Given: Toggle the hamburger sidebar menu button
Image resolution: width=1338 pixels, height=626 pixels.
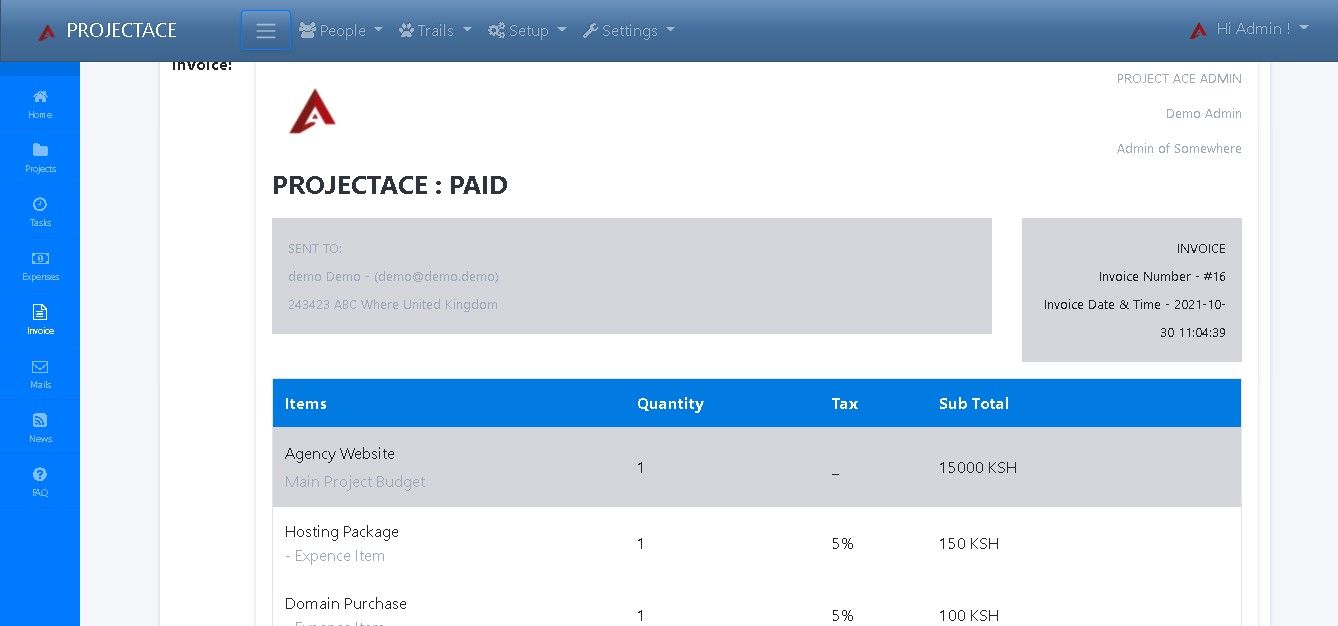Looking at the screenshot, I should (x=266, y=31).
